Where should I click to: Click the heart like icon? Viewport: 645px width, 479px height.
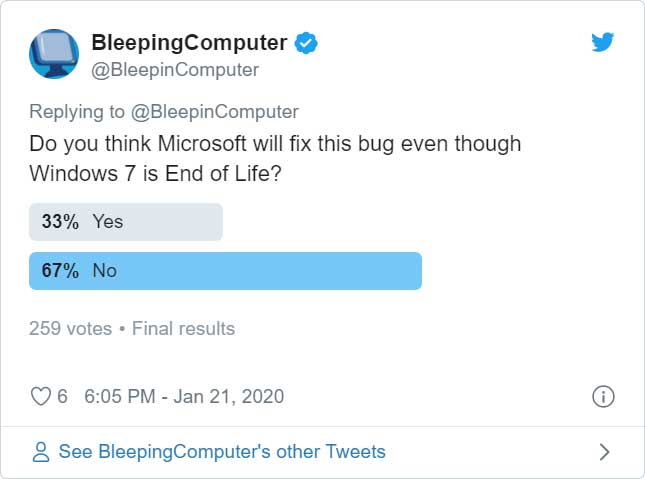click(x=41, y=396)
